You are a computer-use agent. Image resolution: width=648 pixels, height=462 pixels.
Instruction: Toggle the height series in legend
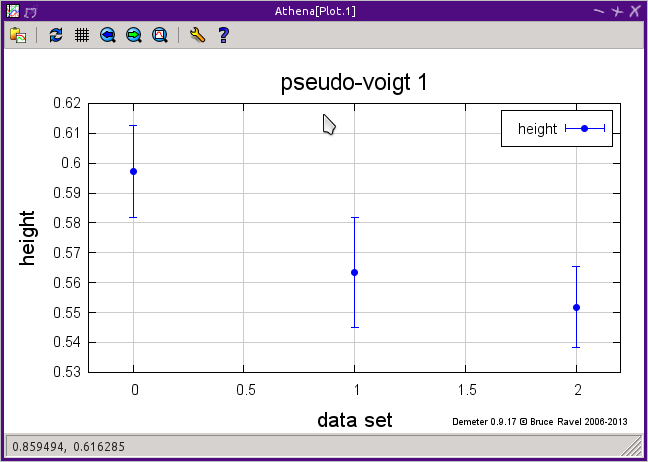click(x=557, y=129)
